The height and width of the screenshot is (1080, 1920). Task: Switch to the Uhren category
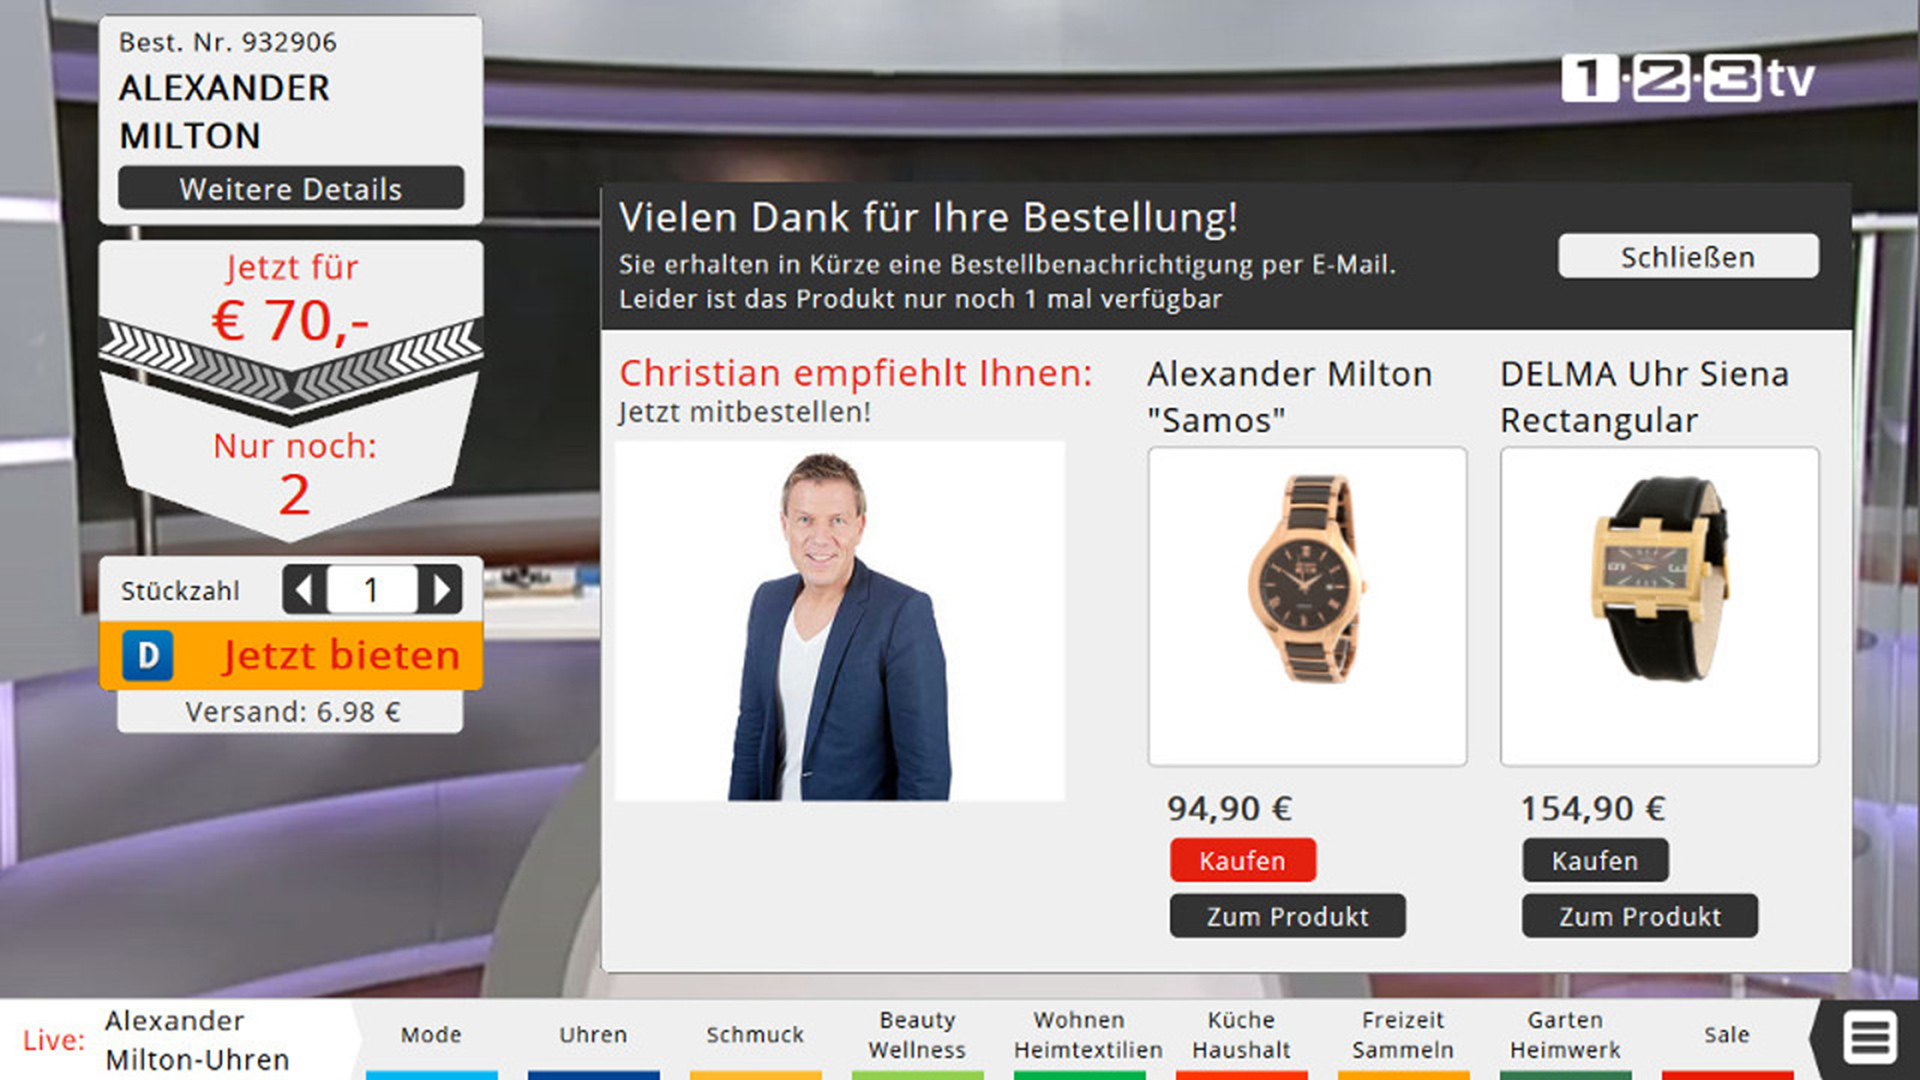click(x=593, y=1037)
